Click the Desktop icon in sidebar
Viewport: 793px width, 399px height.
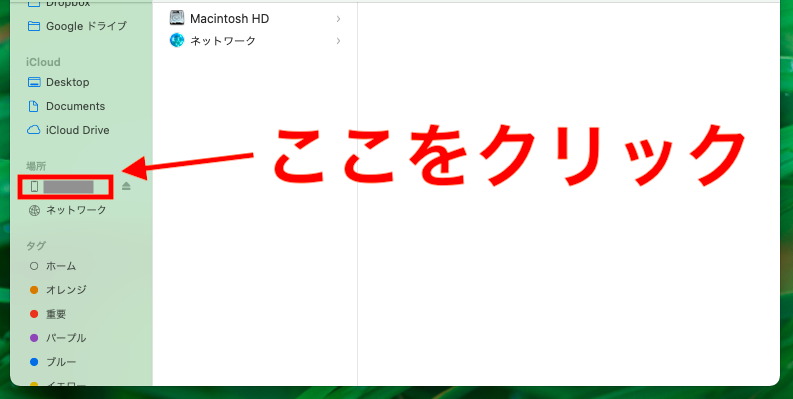pyautogui.click(x=34, y=82)
